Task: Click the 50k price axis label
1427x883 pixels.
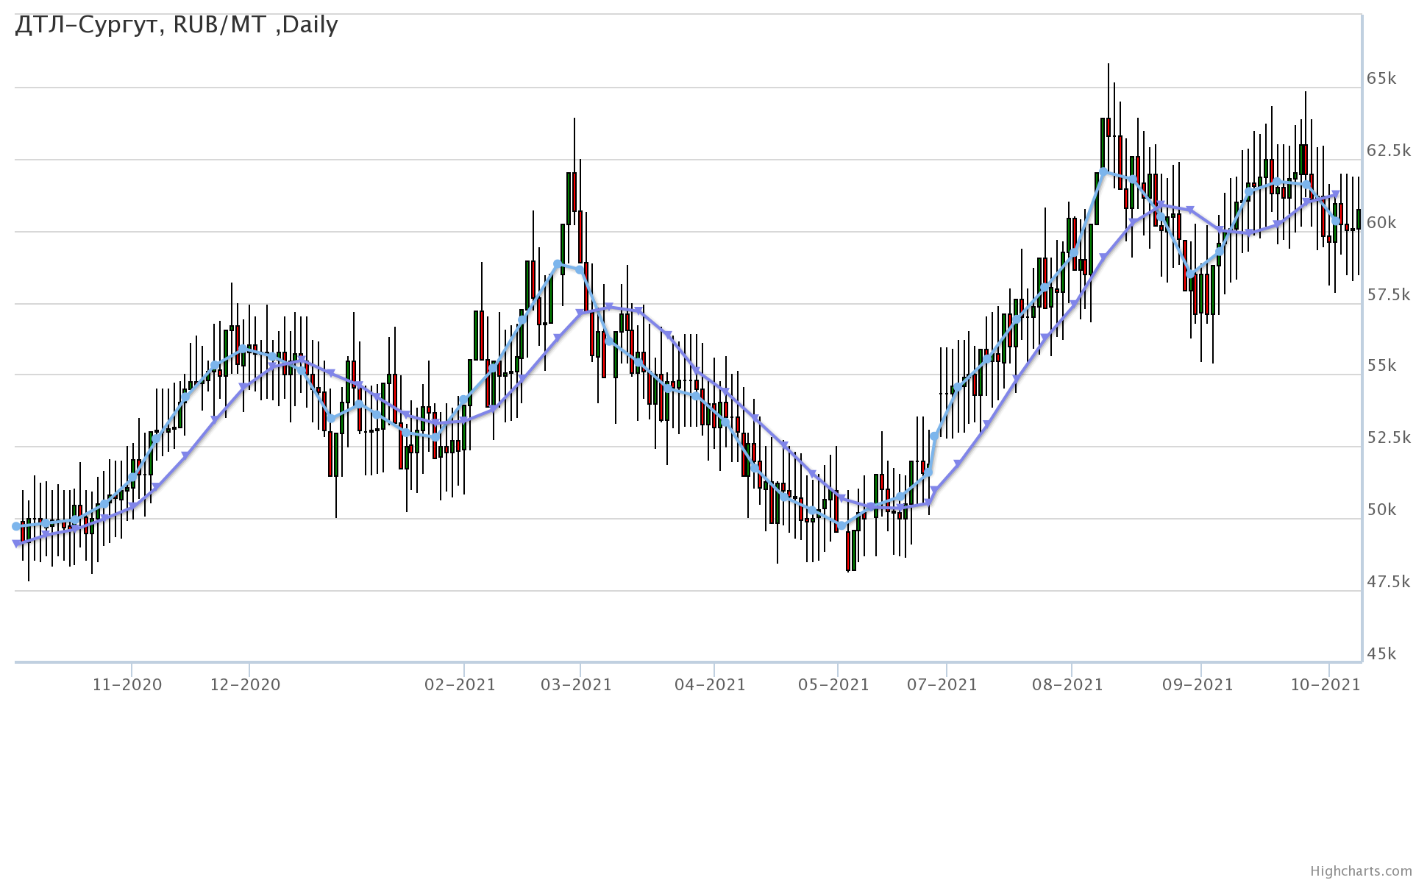Action: point(1381,510)
